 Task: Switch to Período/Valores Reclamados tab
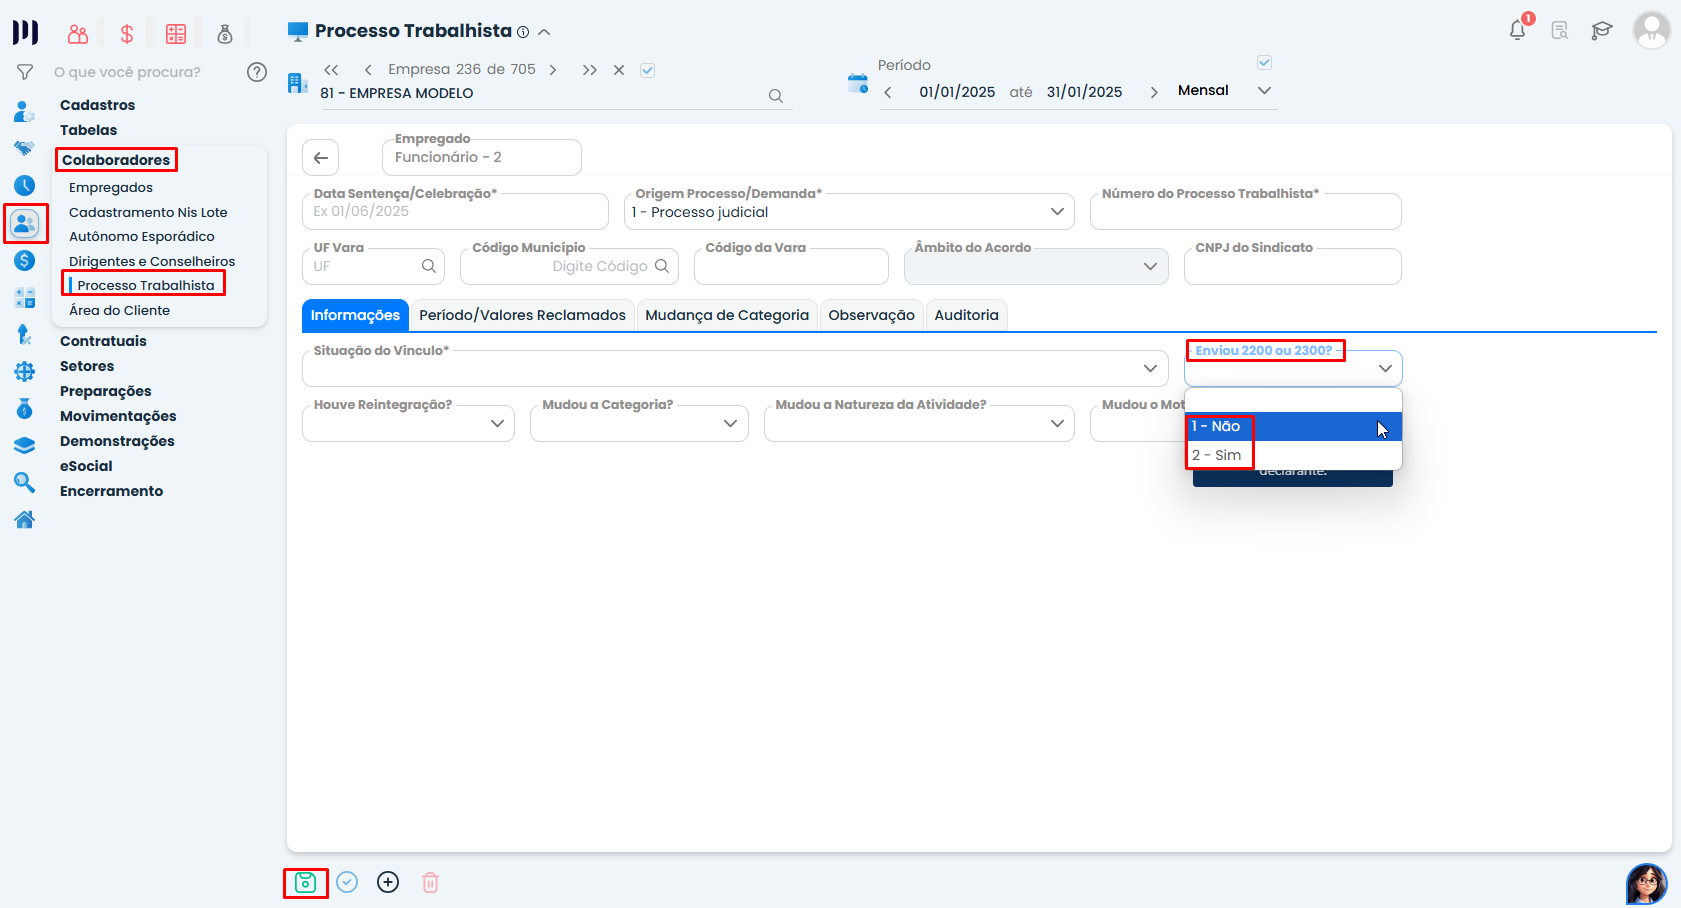tap(522, 315)
